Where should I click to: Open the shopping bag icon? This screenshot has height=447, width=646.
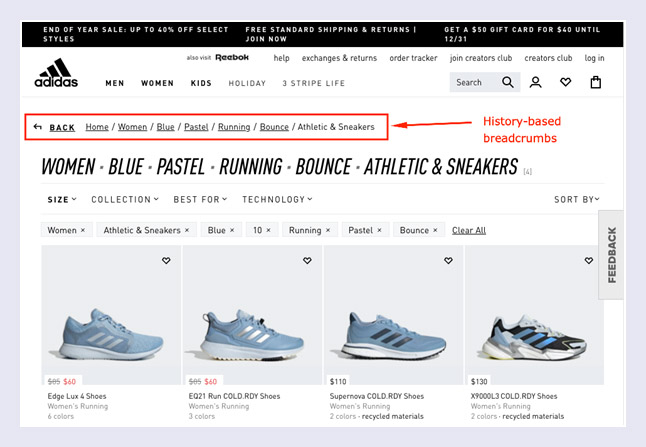coord(596,83)
